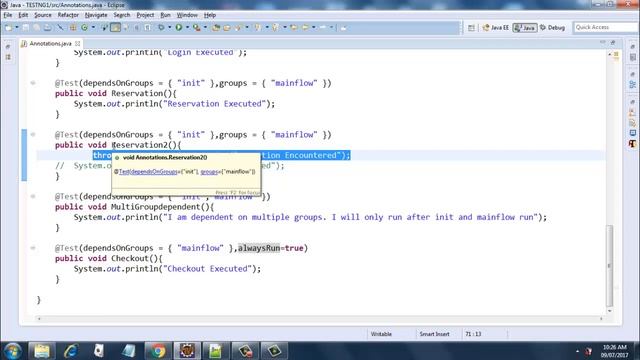This screenshot has height=360, width=640.
Task: Open the New wizard dropdown arrow
Action: tap(17, 27)
